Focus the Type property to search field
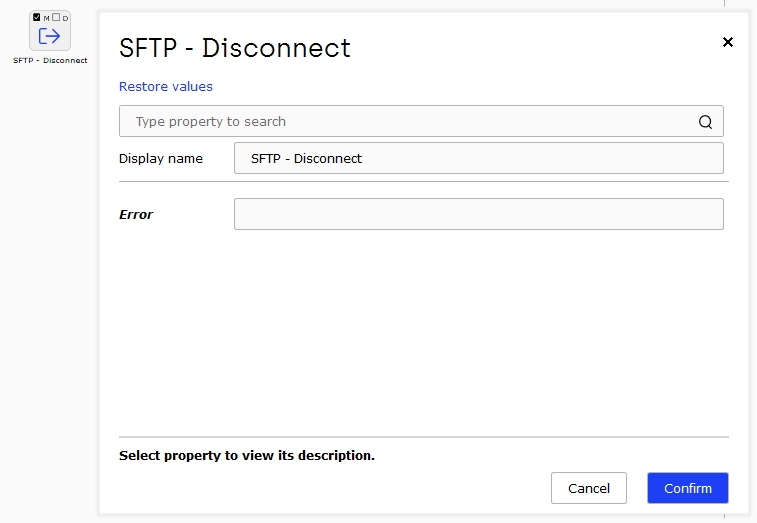This screenshot has height=523, width=757. point(421,121)
